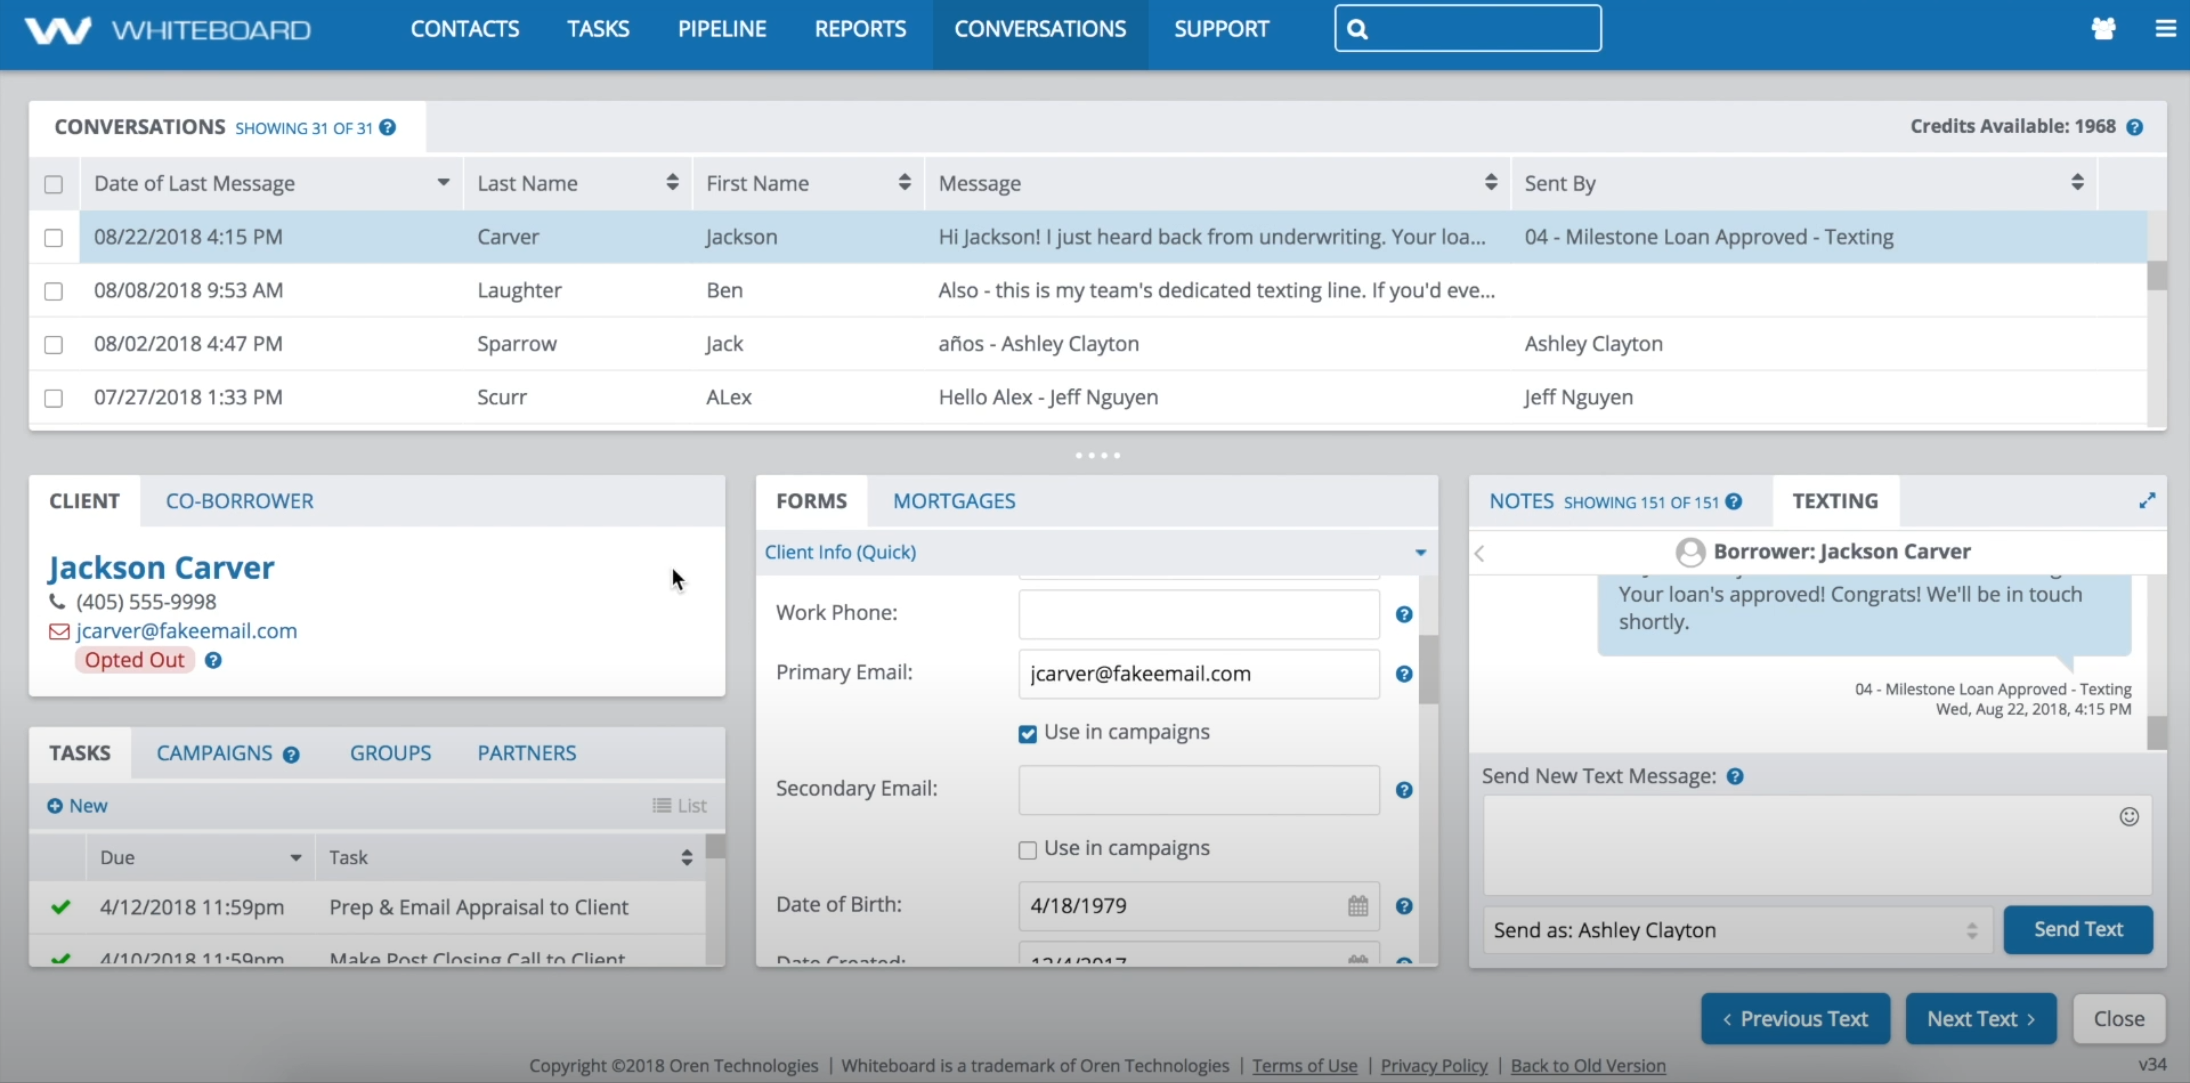
Task: Click help icon on Campaigns tab
Action: pos(291,755)
